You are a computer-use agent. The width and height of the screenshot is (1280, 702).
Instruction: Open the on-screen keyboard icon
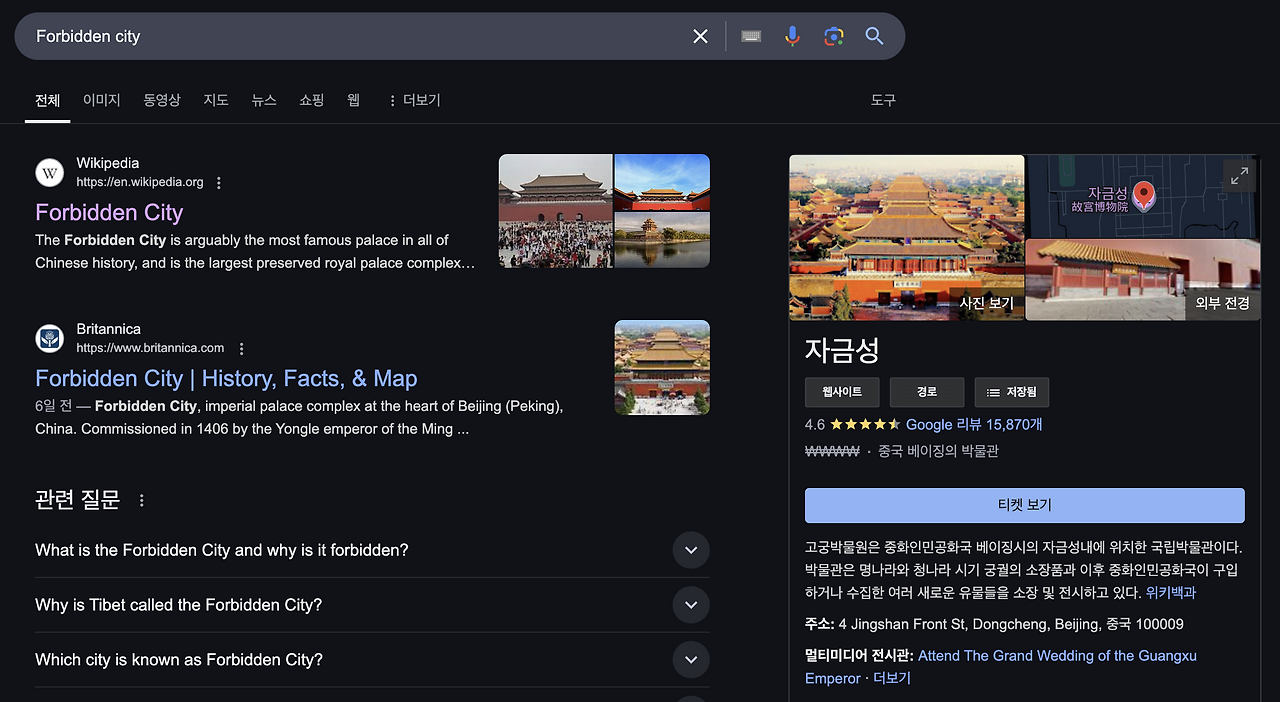click(751, 36)
